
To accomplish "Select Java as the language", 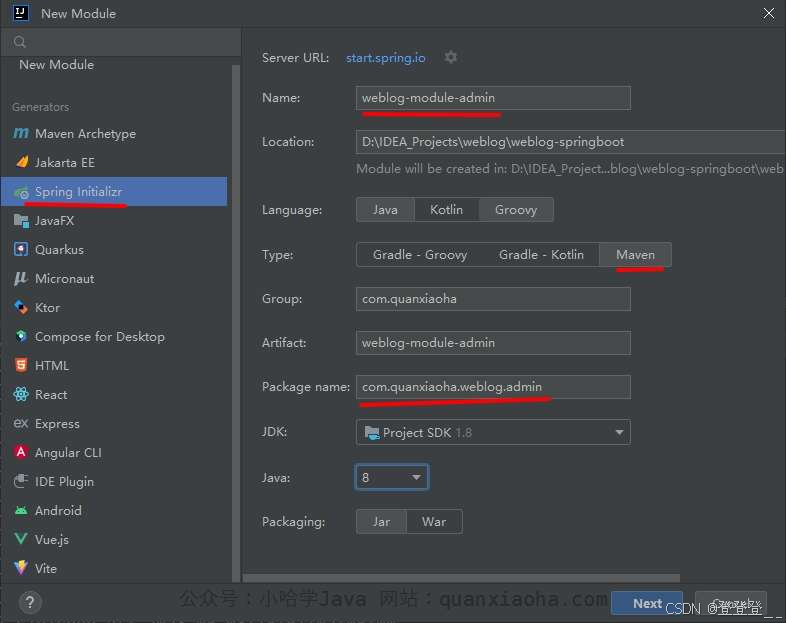I will click(x=385, y=210).
